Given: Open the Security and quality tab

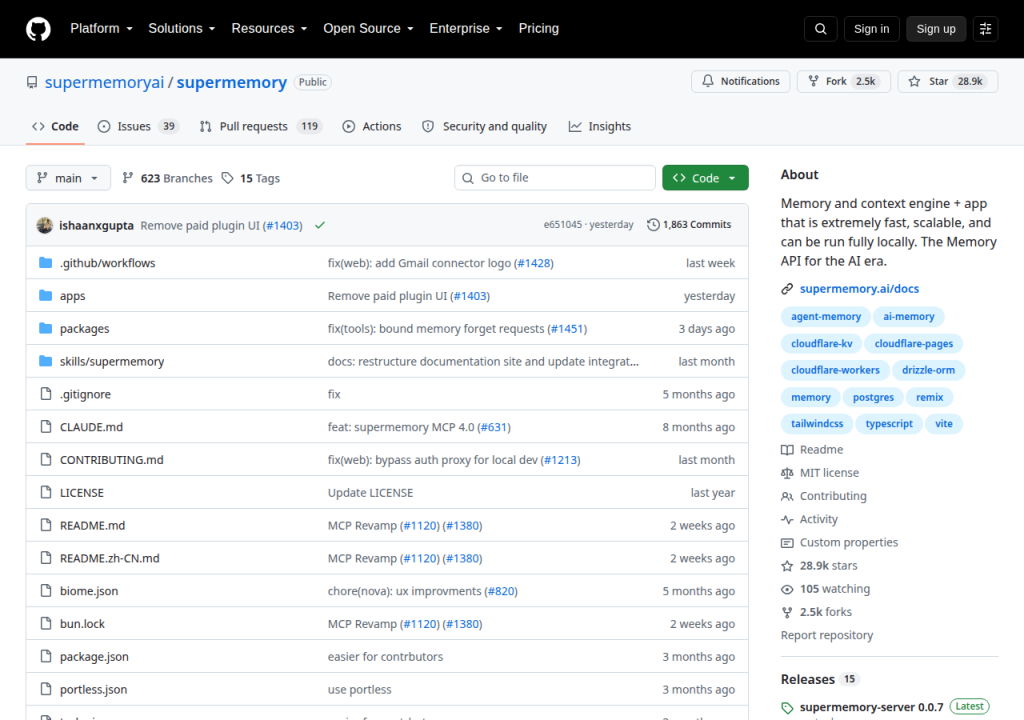Looking at the screenshot, I should pyautogui.click(x=485, y=127).
